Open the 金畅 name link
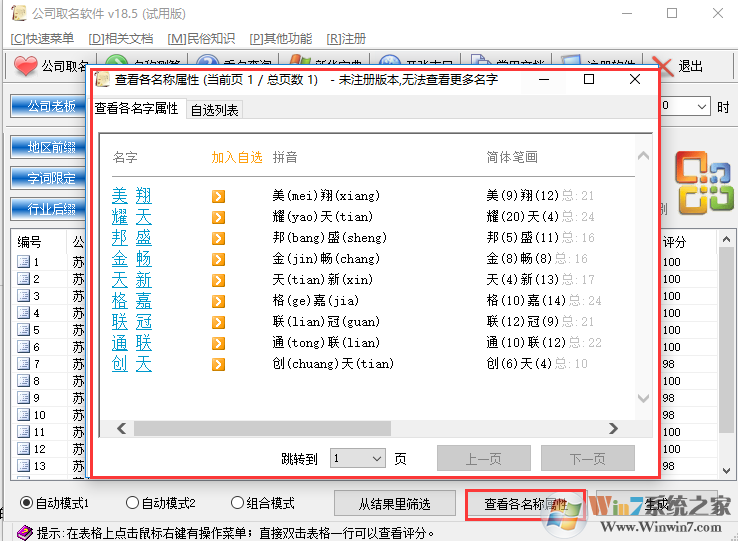 pyautogui.click(x=132, y=258)
